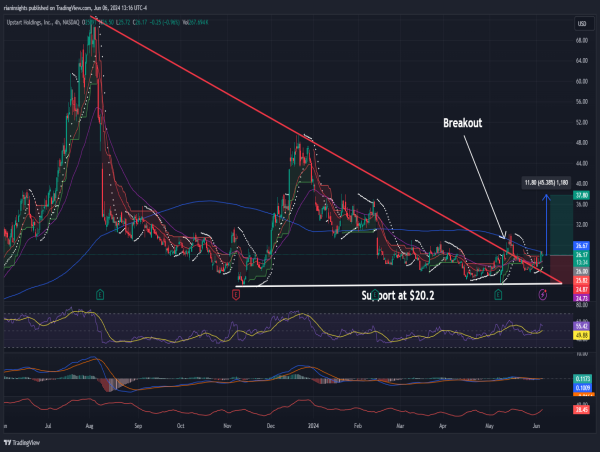This screenshot has height=452, width=600.
Task: Open the USD currency selector
Action: (x=584, y=24)
